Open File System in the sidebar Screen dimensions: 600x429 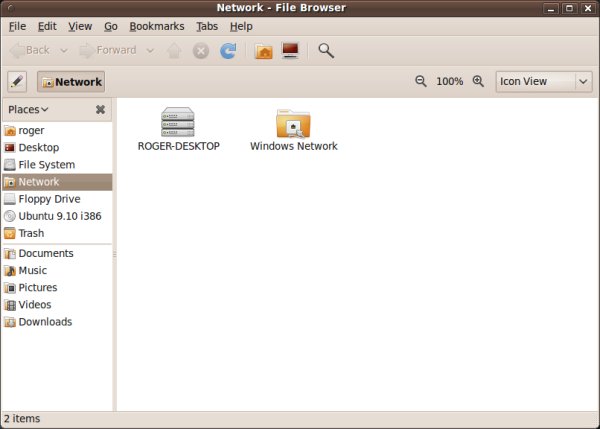(57, 165)
